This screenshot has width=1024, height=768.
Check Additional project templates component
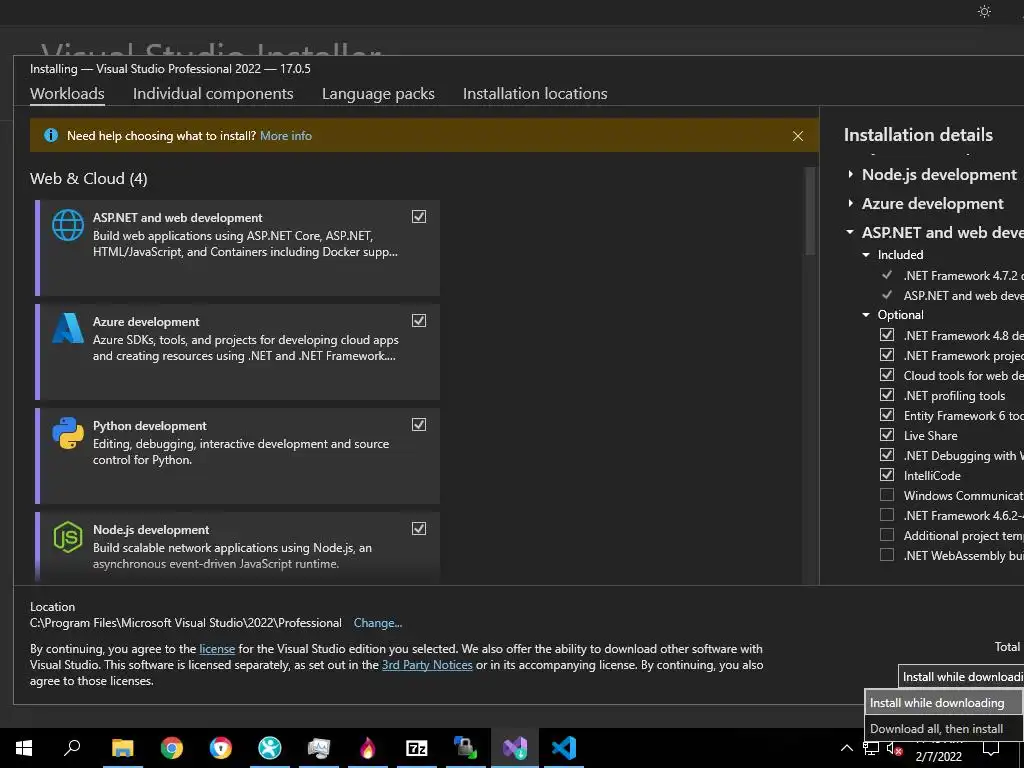[x=886, y=535]
